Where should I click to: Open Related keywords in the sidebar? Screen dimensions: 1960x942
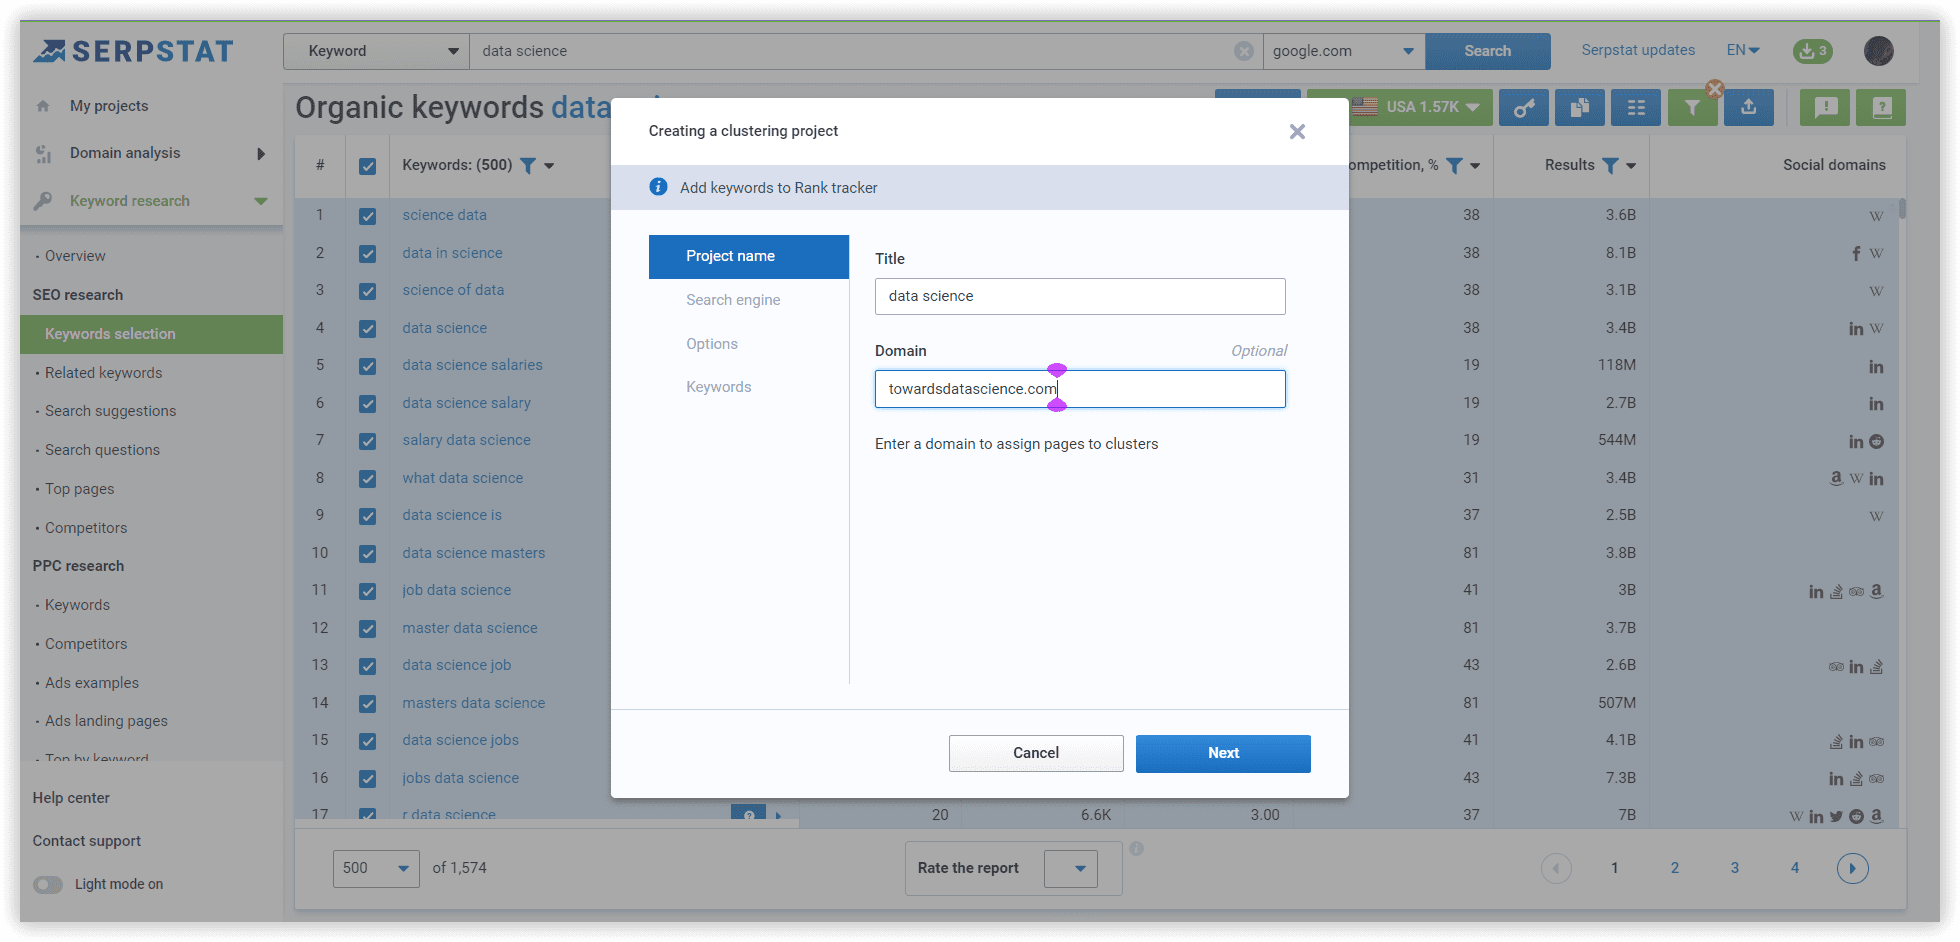coord(103,373)
